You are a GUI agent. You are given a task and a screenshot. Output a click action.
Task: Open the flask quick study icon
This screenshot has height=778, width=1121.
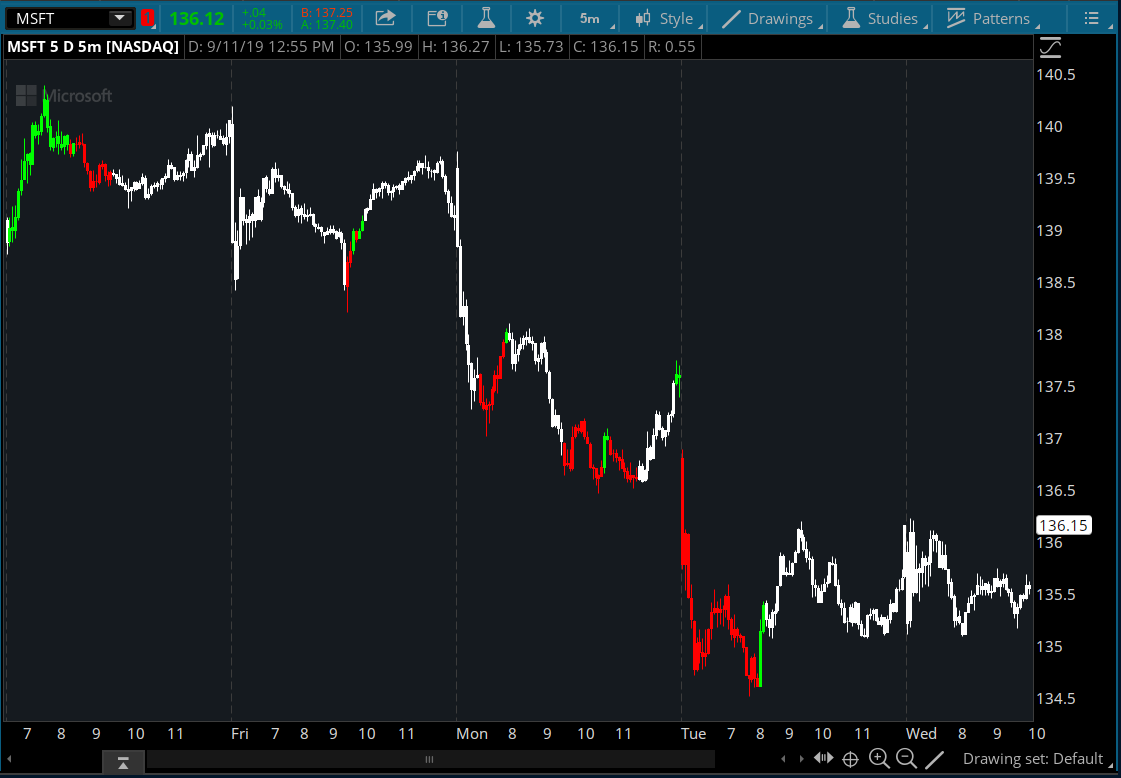tap(486, 18)
